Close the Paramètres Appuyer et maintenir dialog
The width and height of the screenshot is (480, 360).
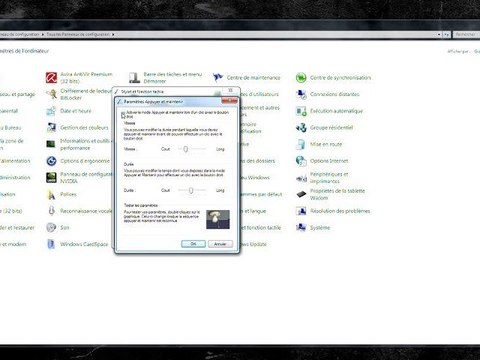(229, 101)
